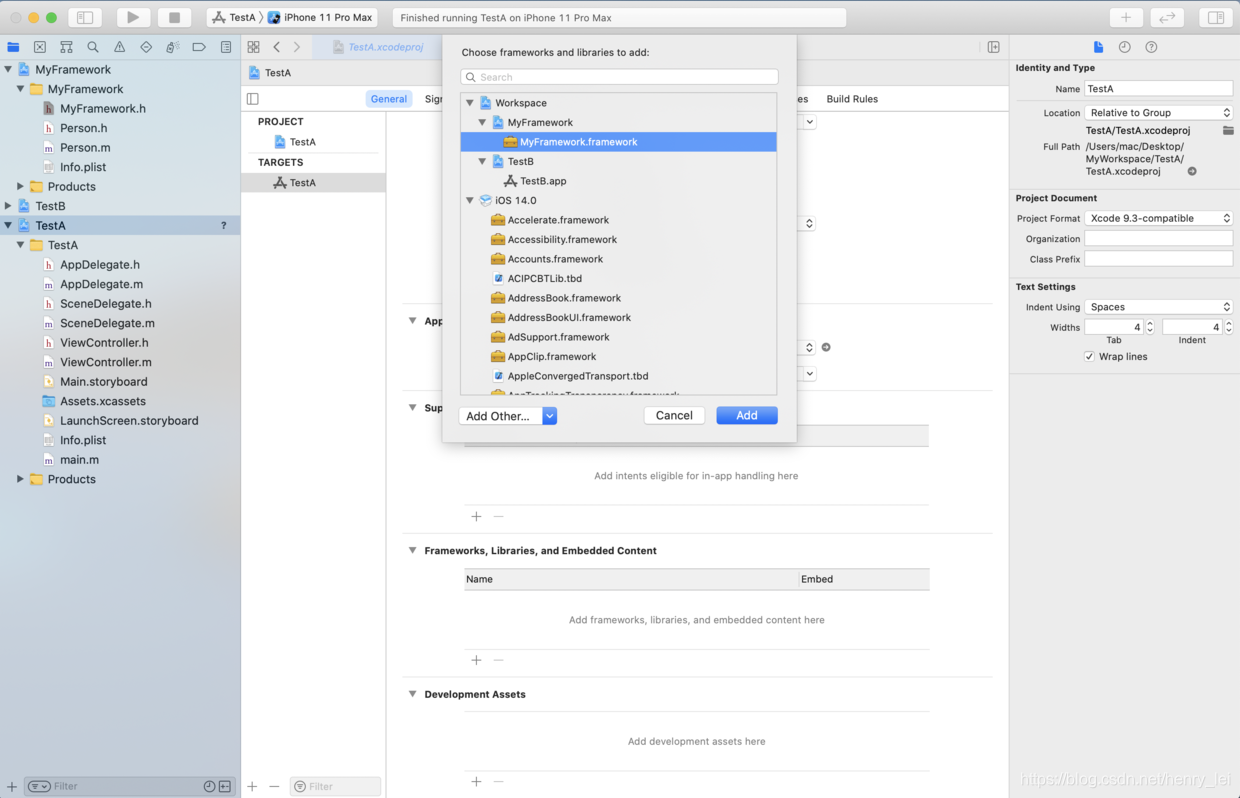Open related items grid icon
This screenshot has width=1240, height=798.
click(x=253, y=47)
